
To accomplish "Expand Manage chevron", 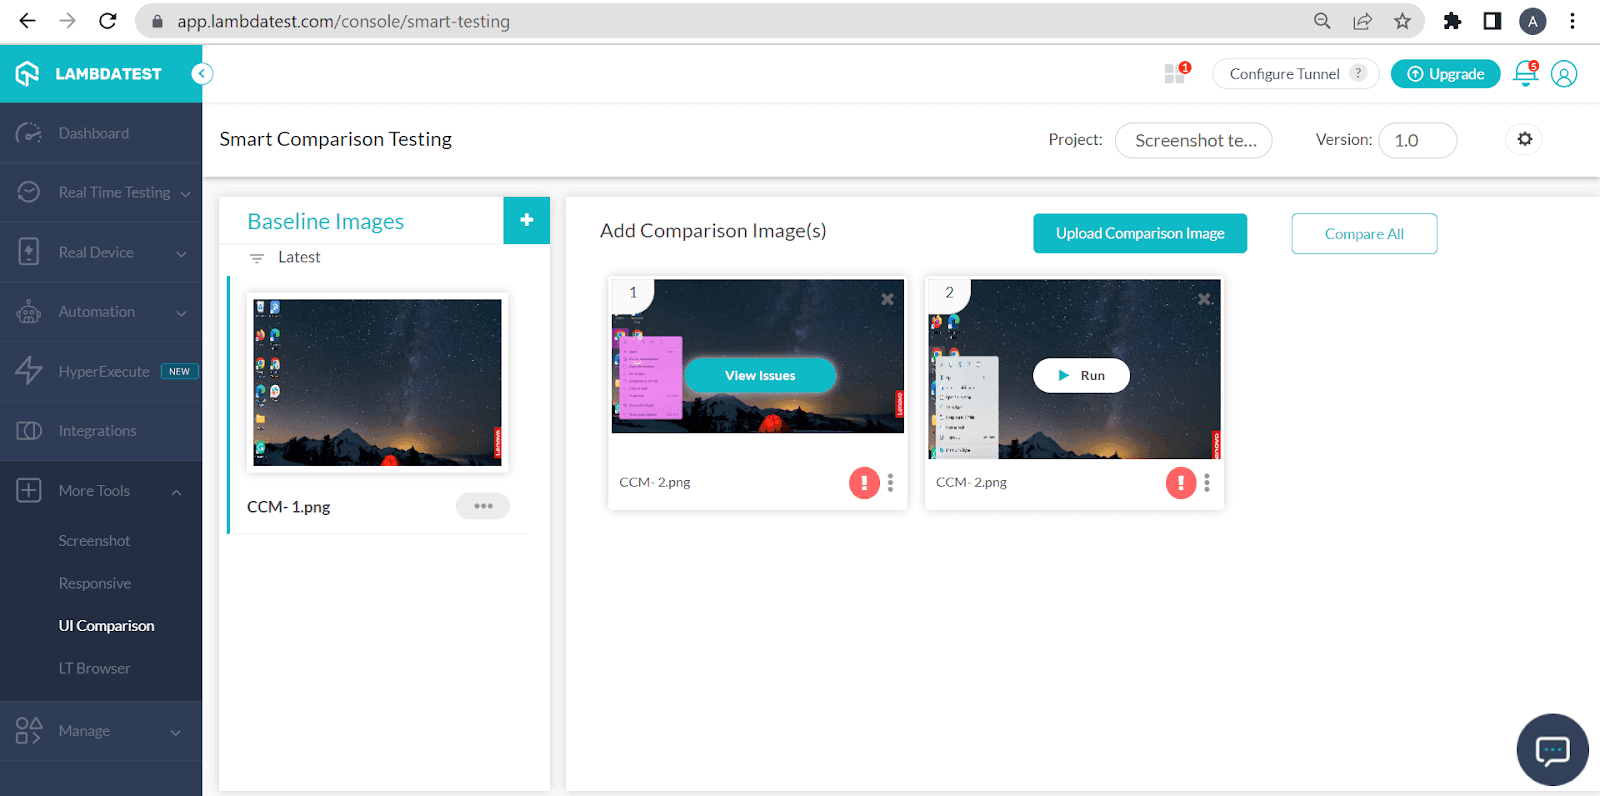I will 176,732.
